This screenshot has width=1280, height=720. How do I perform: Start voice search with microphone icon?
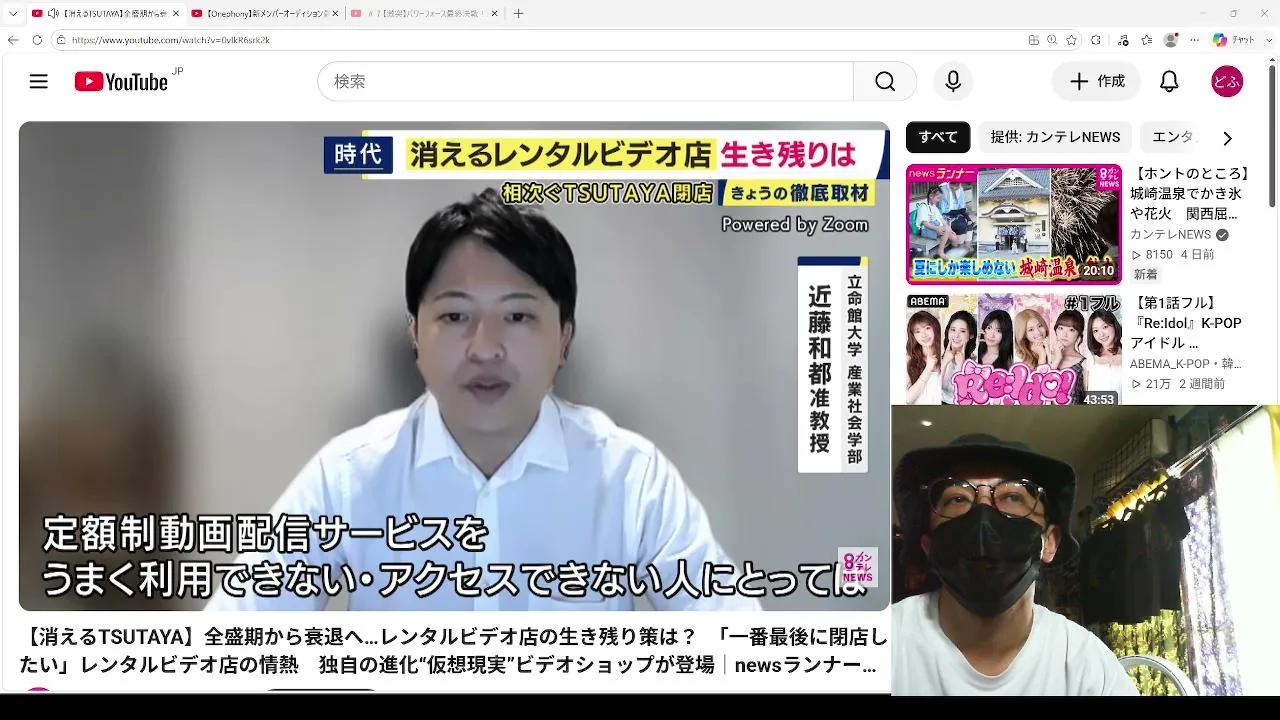pos(953,82)
